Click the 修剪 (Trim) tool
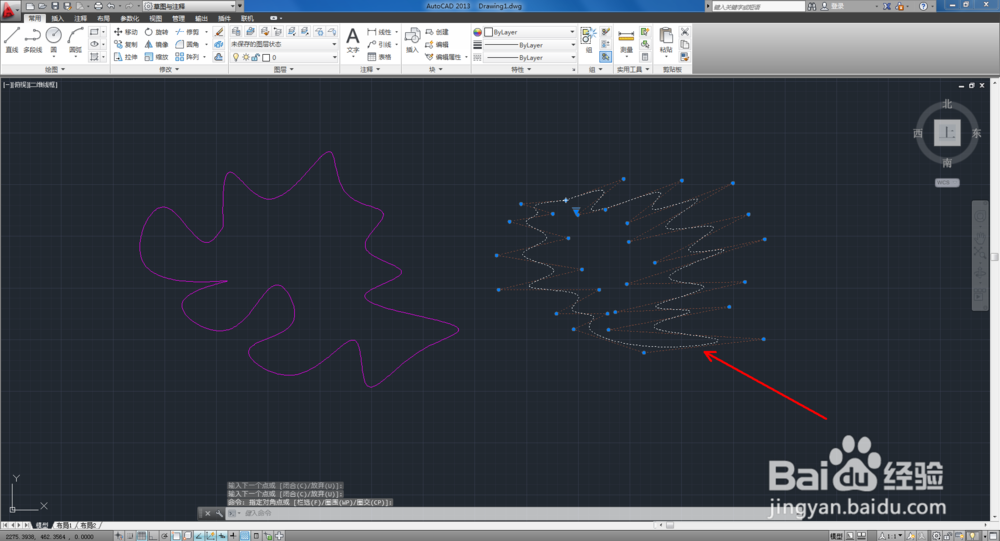The width and height of the screenshot is (1000, 541). click(187, 32)
